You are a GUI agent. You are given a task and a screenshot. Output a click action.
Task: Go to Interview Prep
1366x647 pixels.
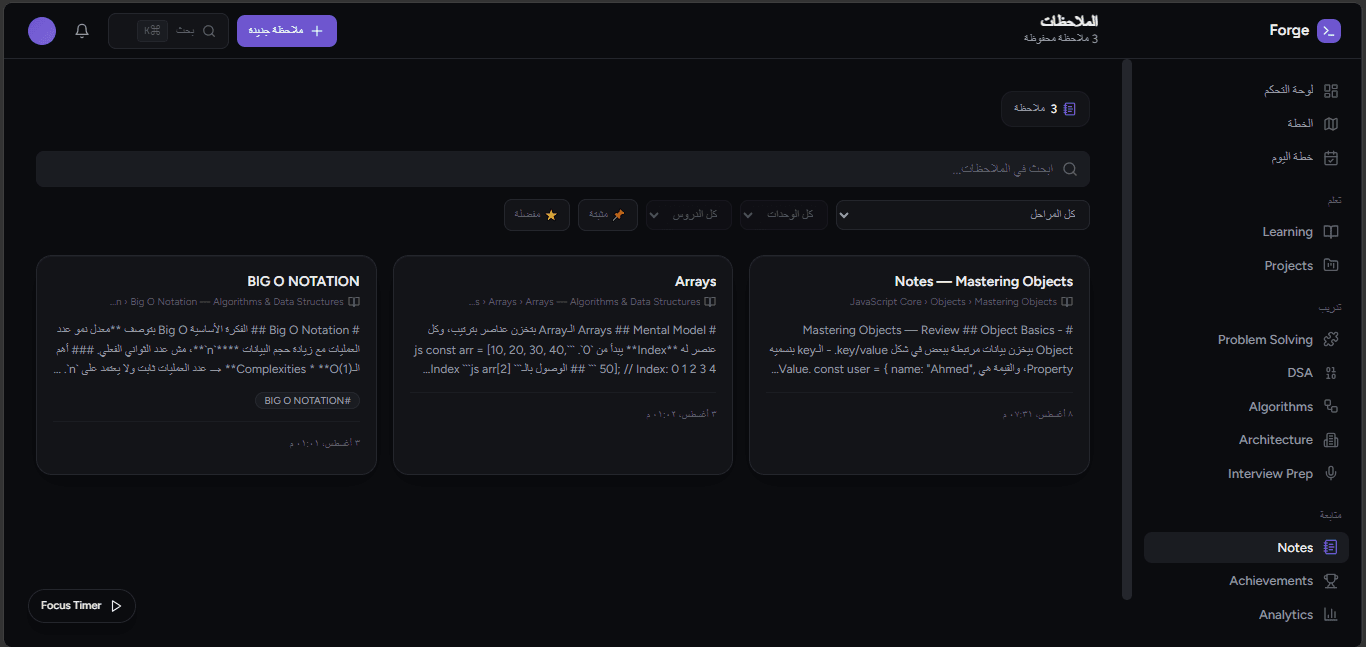(x=1246, y=473)
